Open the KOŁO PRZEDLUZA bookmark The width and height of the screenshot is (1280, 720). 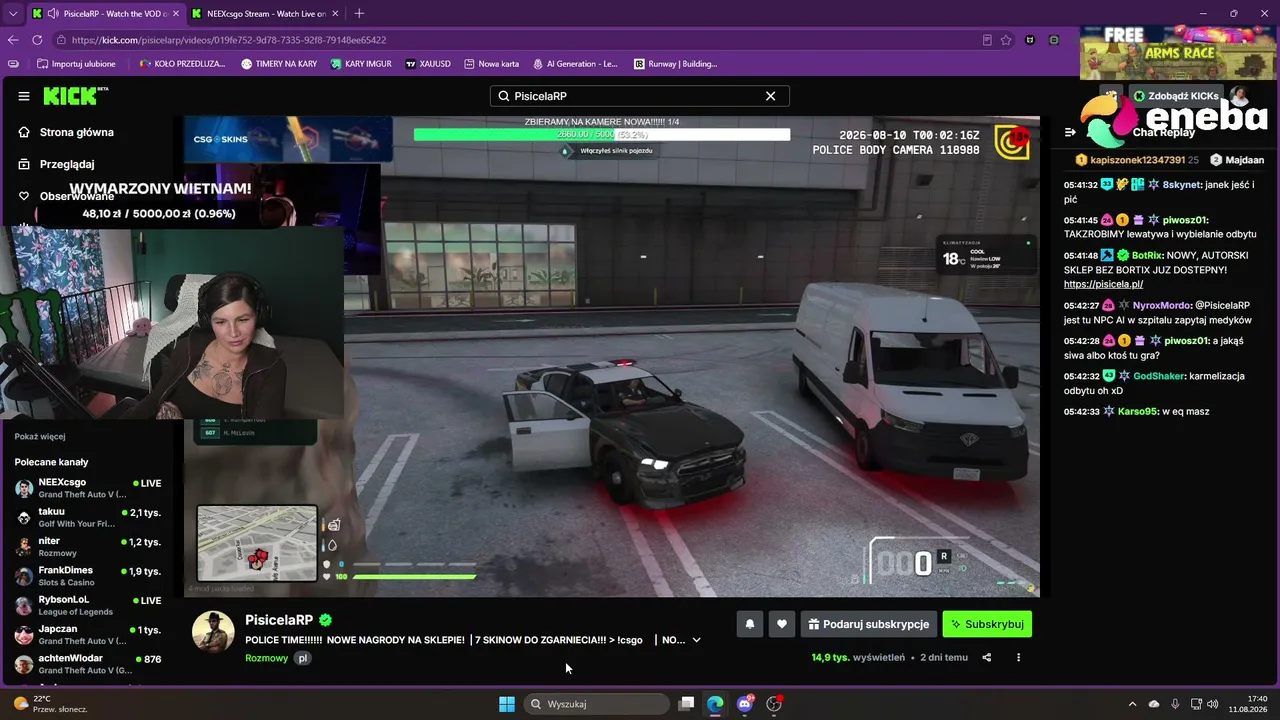pyautogui.click(x=182, y=64)
